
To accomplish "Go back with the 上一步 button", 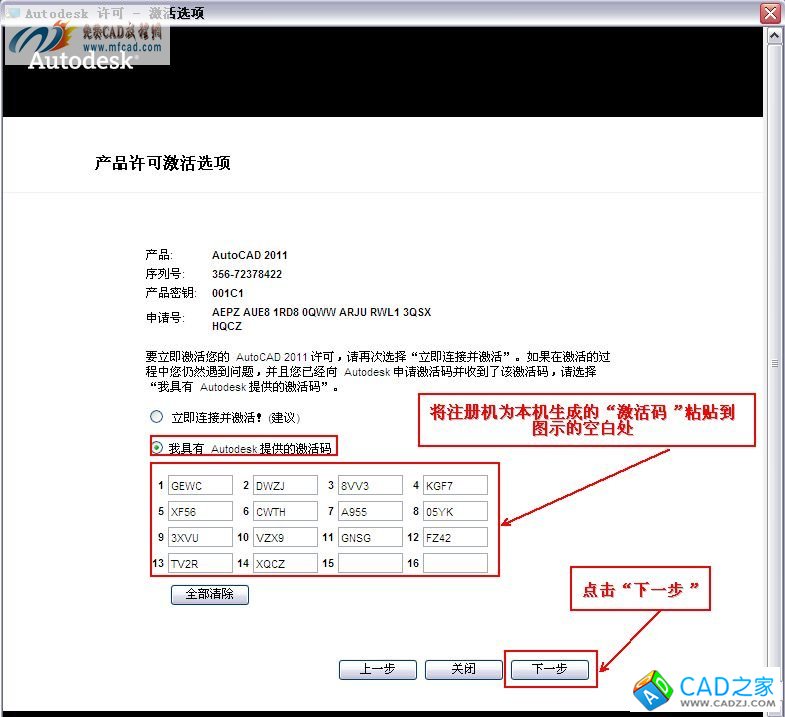I will pos(377,670).
